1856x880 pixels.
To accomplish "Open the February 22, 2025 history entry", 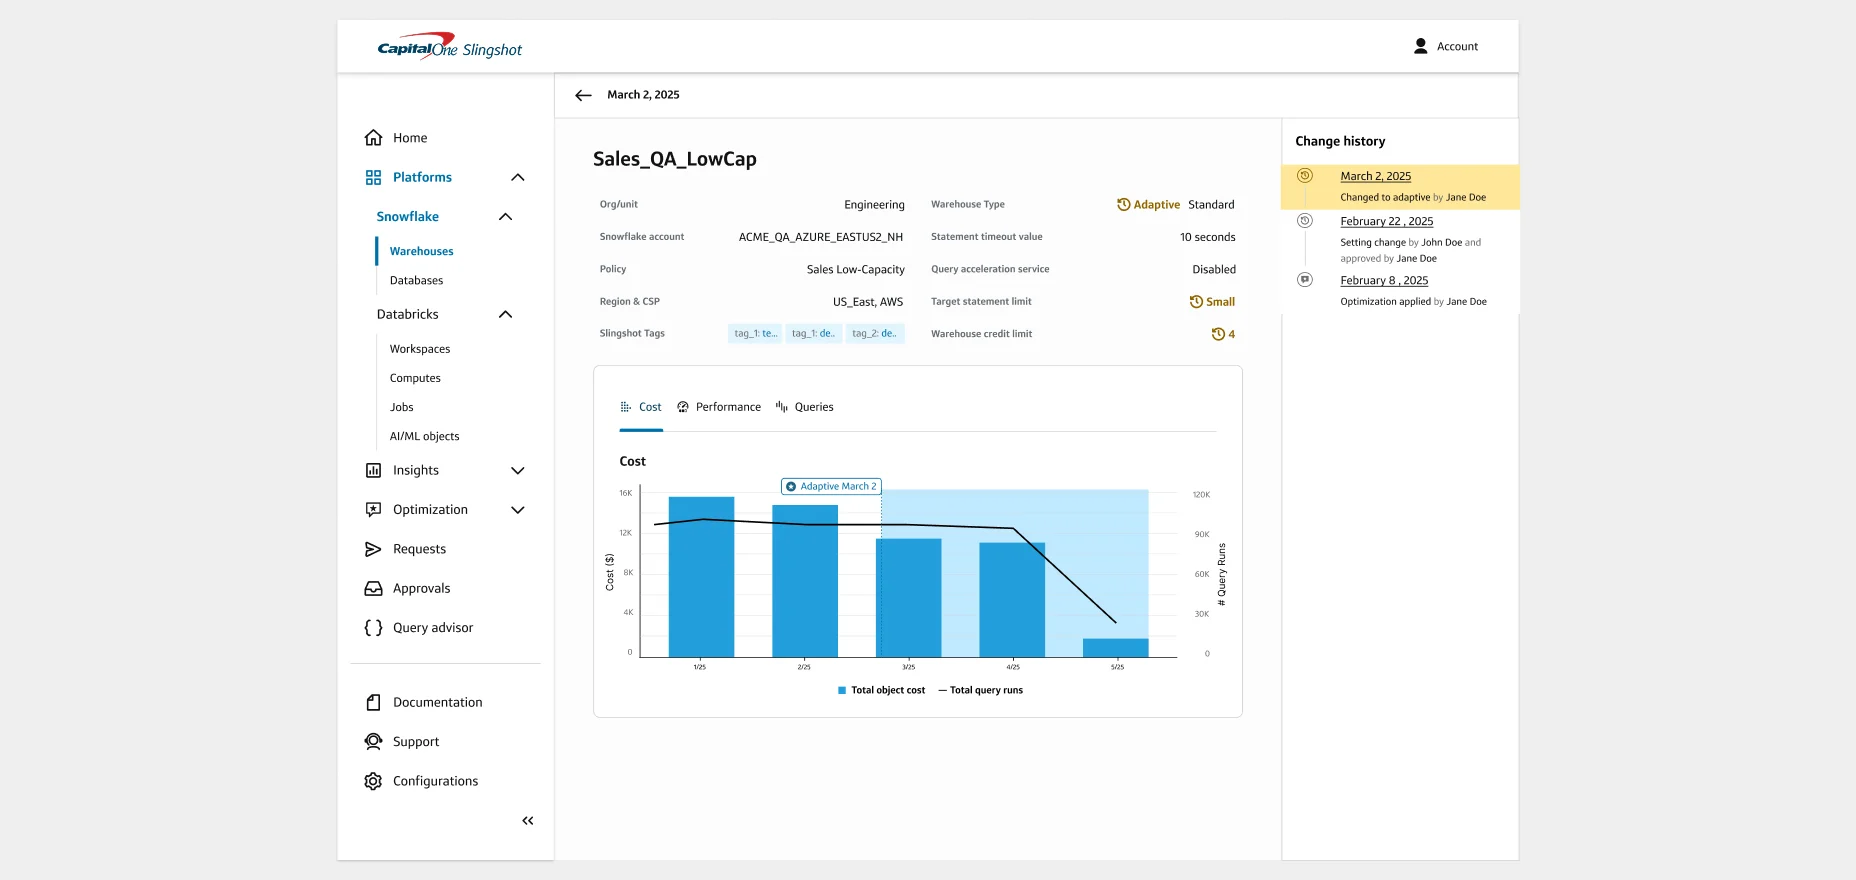I will (1386, 222).
